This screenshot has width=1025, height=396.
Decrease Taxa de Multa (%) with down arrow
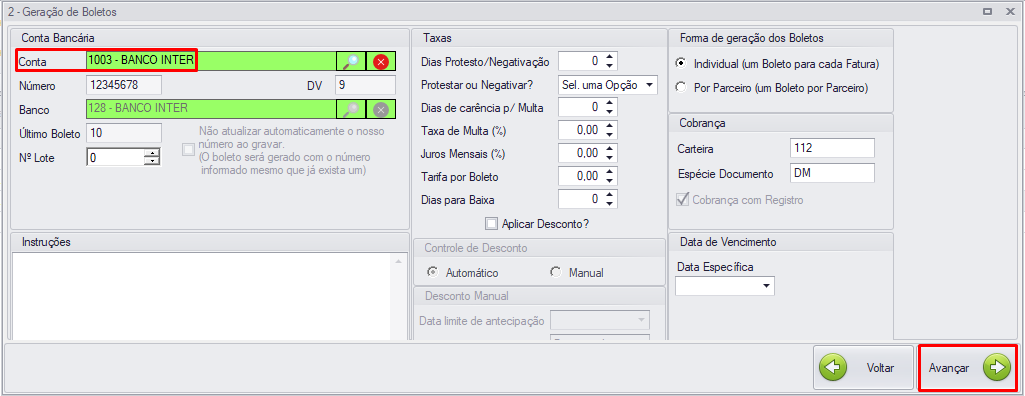(610, 134)
